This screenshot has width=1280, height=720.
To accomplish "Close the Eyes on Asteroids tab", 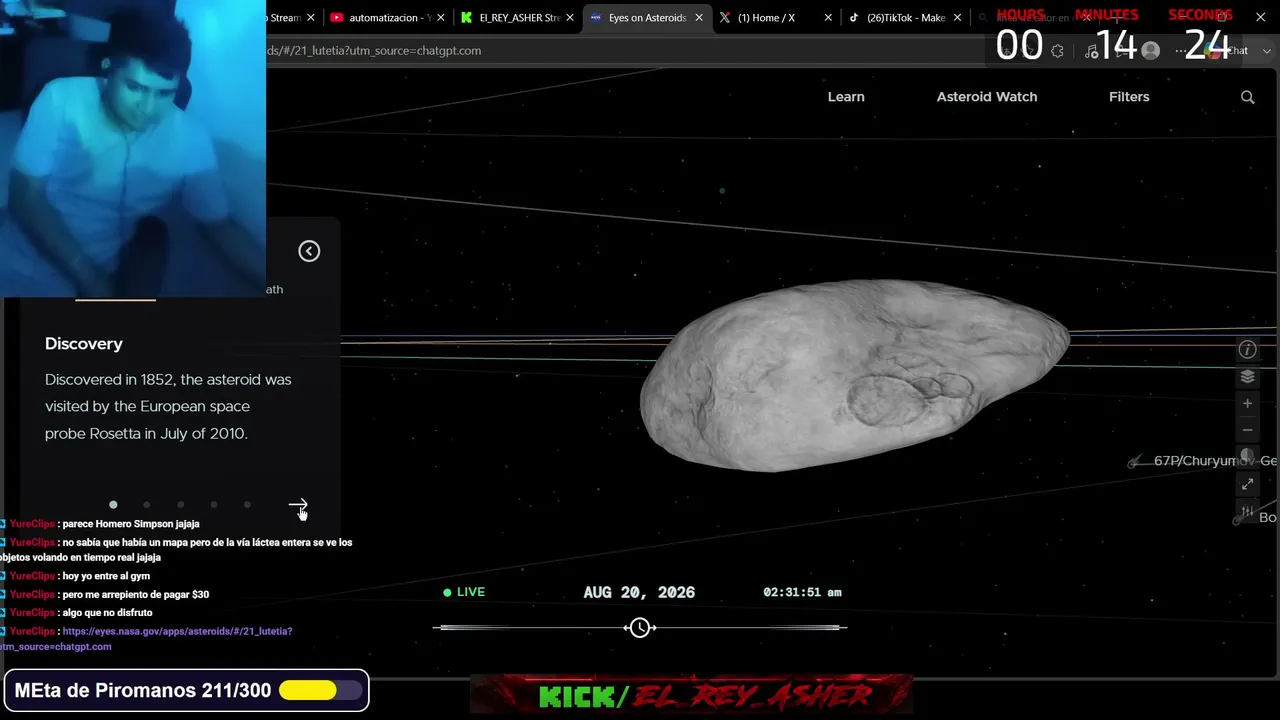I will coord(699,18).
